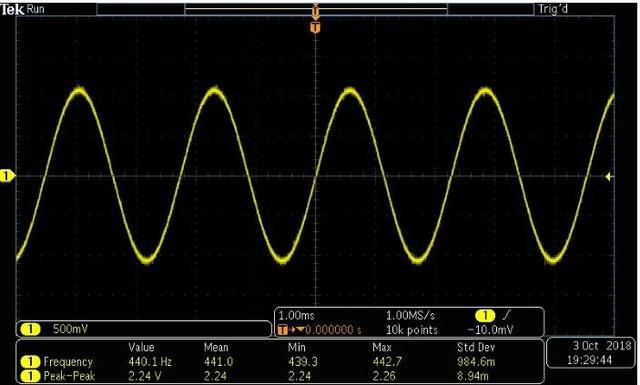Click the Frequency mean 441.0
Viewport: 640px width, 385px height.
click(x=218, y=362)
